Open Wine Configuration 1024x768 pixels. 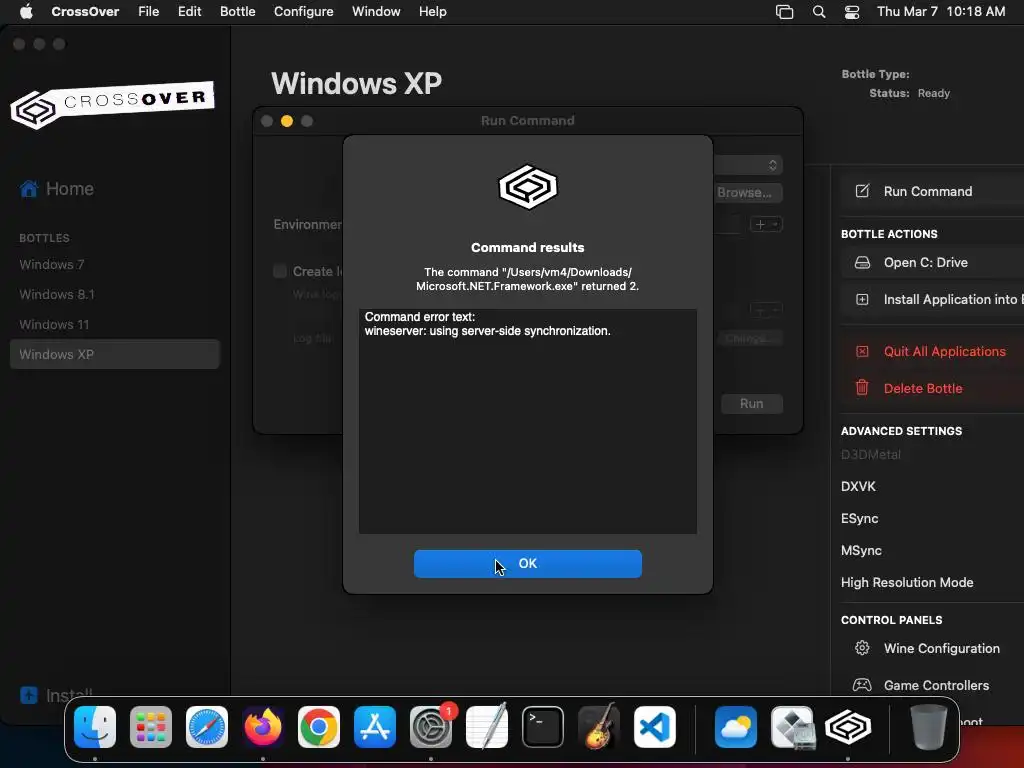(942, 648)
